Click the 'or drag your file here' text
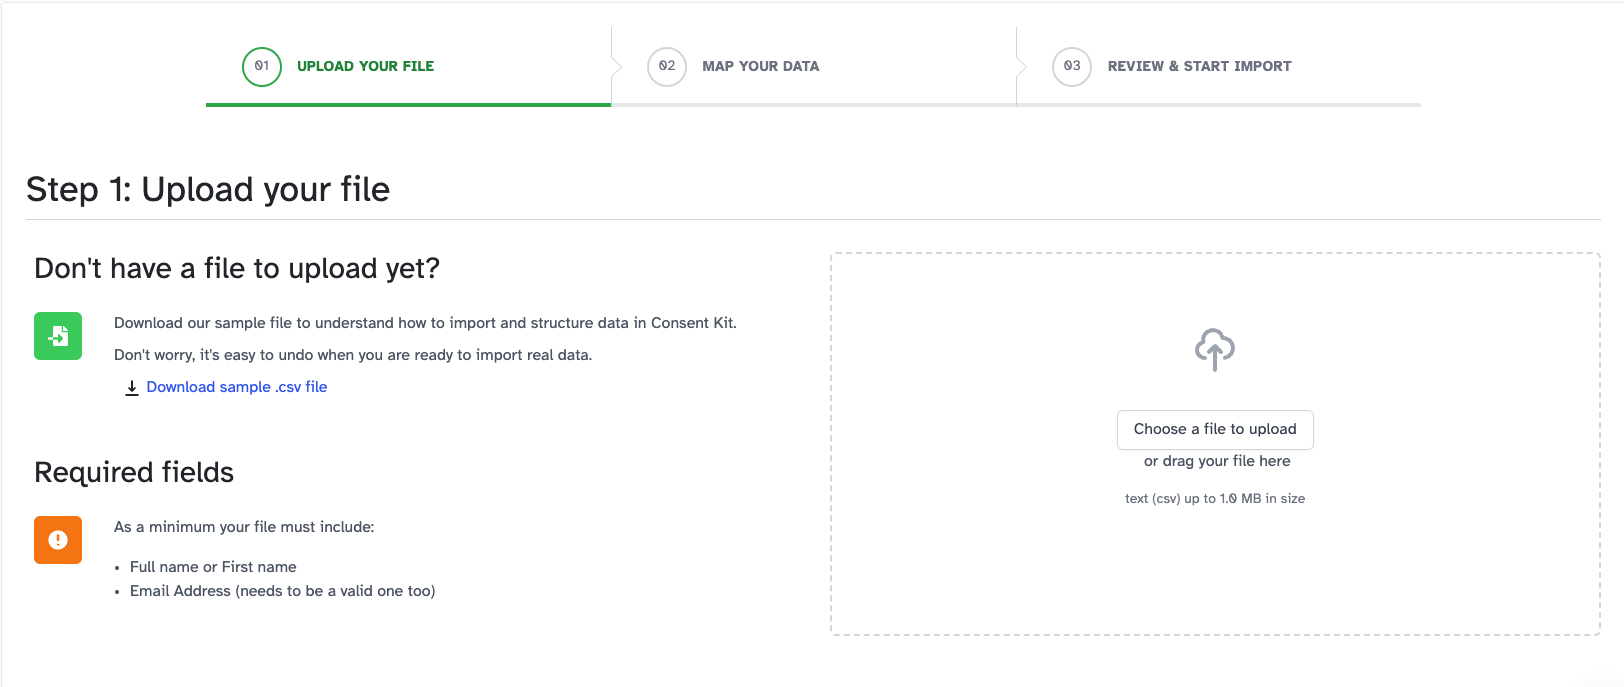The height and width of the screenshot is (687, 1624). (x=1216, y=461)
